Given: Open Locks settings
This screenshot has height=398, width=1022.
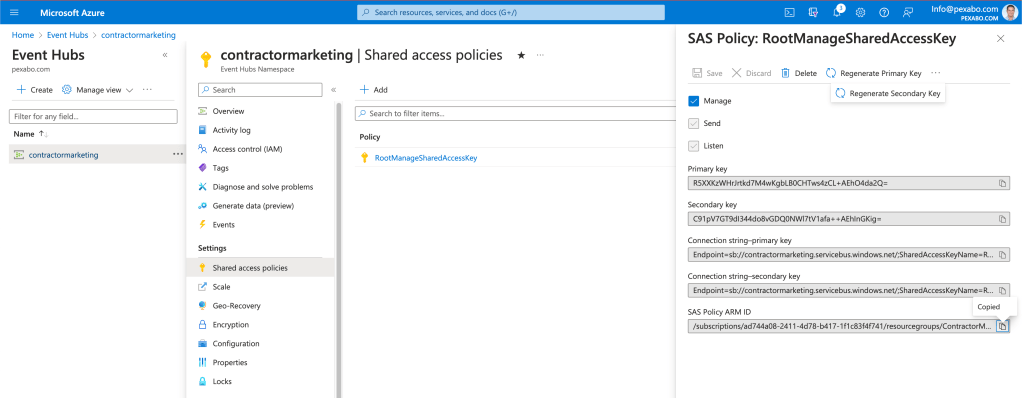Looking at the screenshot, I should (x=222, y=381).
